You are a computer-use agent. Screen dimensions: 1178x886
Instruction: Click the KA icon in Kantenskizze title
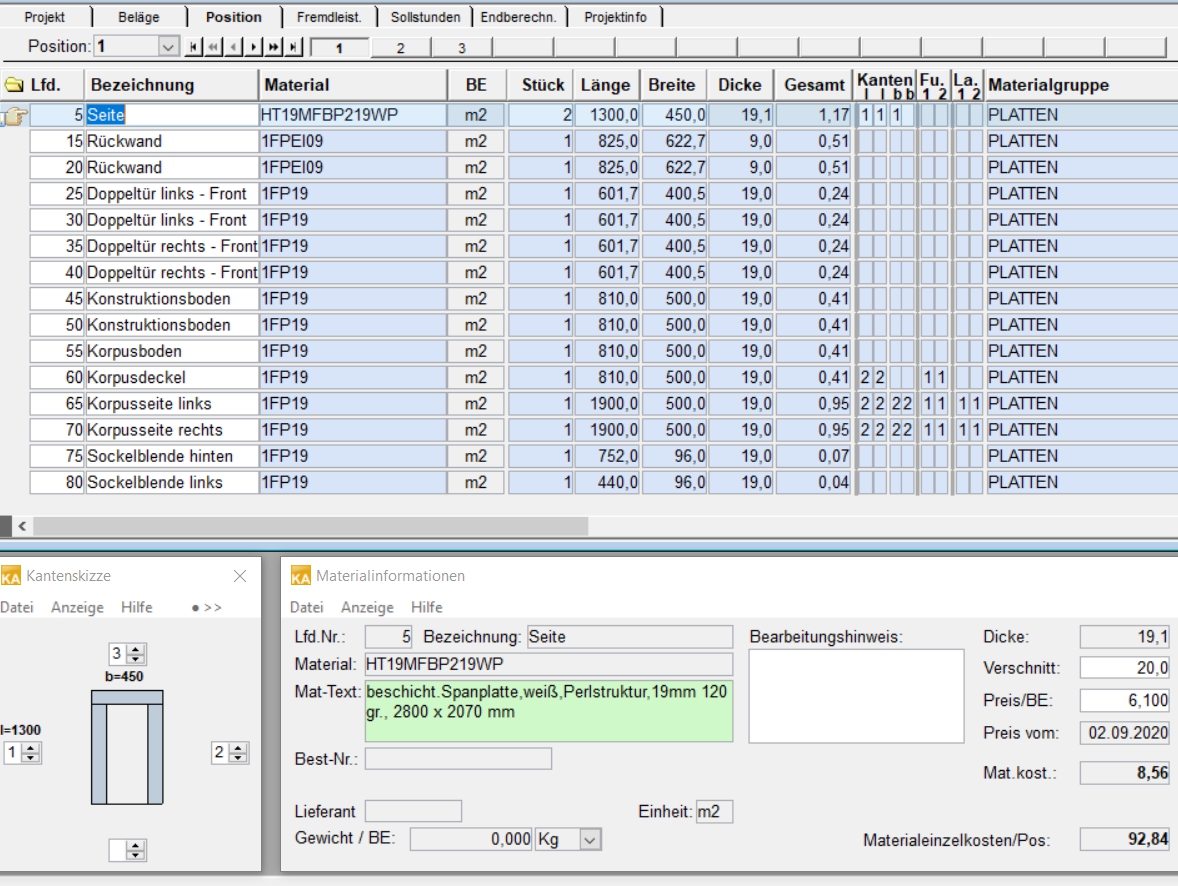11,576
